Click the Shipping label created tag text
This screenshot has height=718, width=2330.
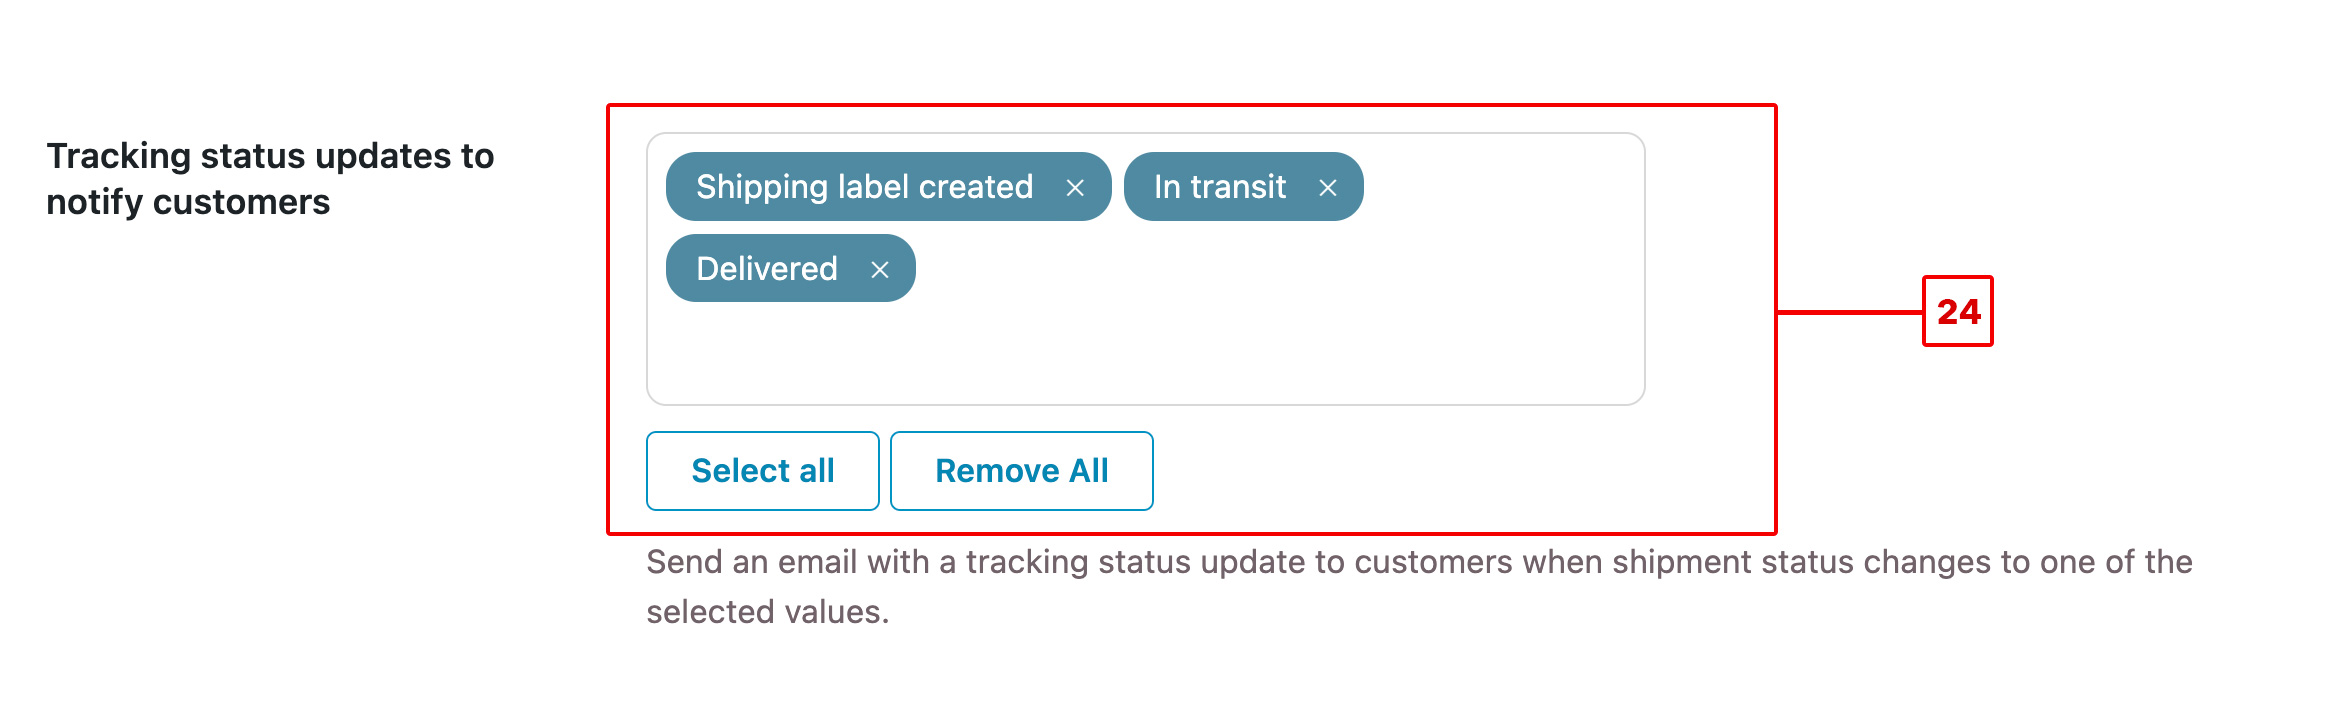pyautogui.click(x=864, y=187)
